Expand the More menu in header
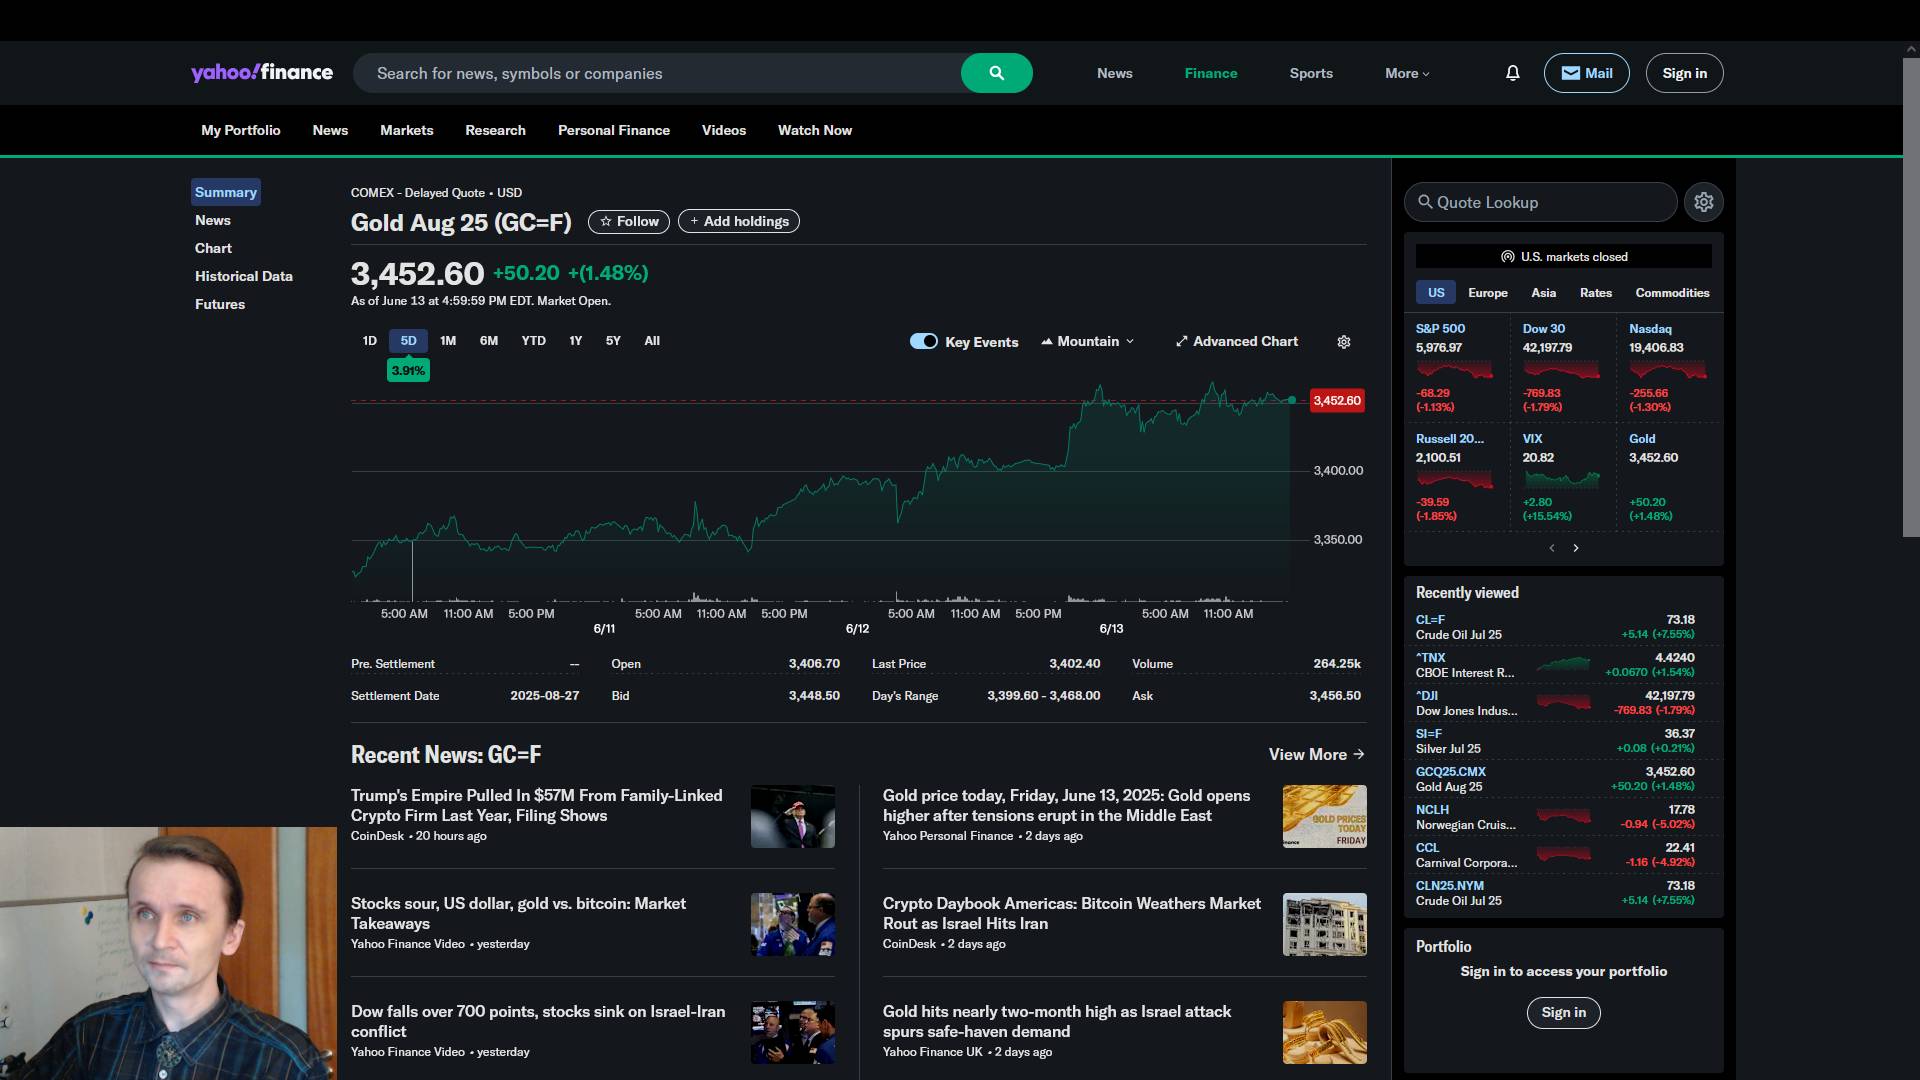Screen dimensions: 1920x1080 click(1407, 73)
